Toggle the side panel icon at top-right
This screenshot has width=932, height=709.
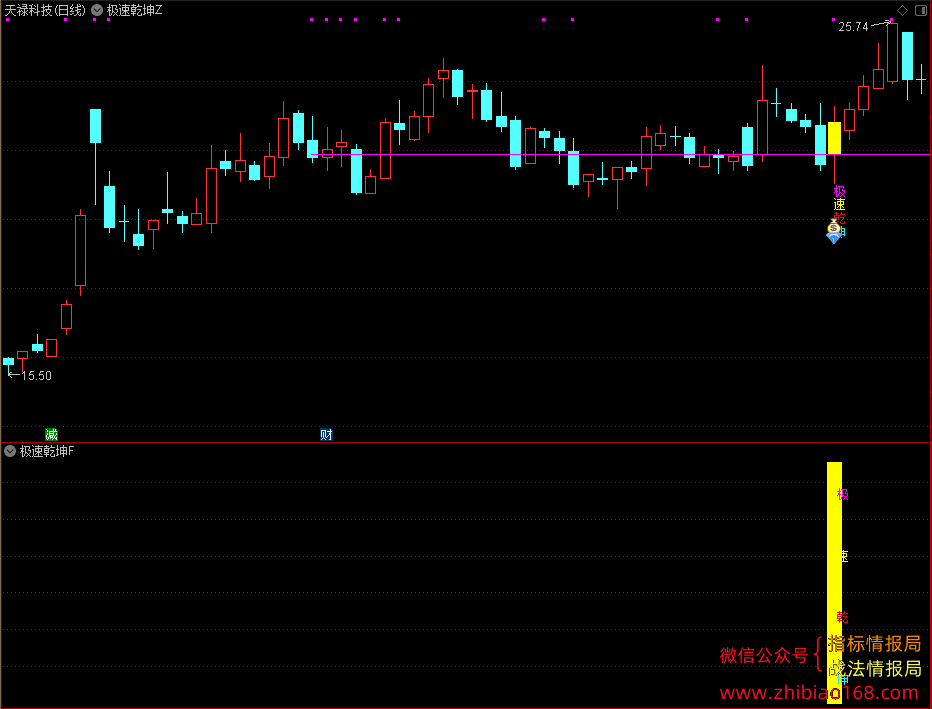coord(920,10)
